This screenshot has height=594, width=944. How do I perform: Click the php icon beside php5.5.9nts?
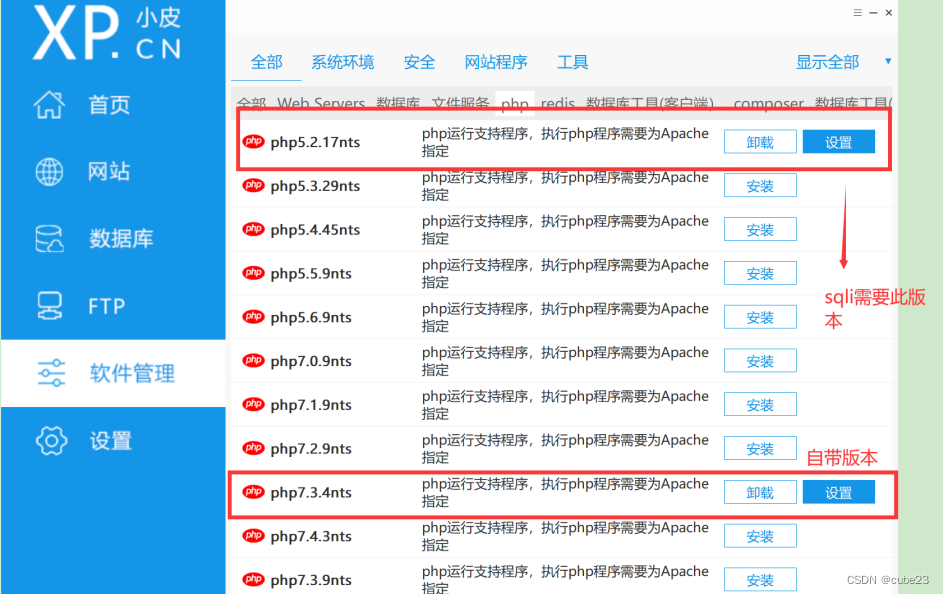pyautogui.click(x=253, y=273)
